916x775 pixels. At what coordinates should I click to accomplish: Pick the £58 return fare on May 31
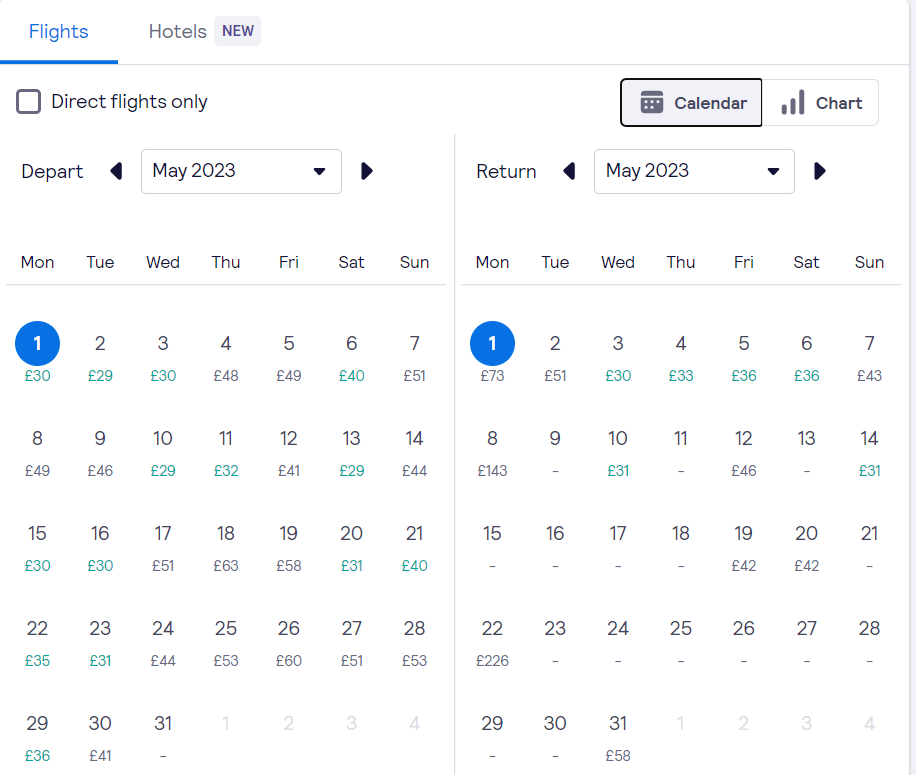coord(617,737)
